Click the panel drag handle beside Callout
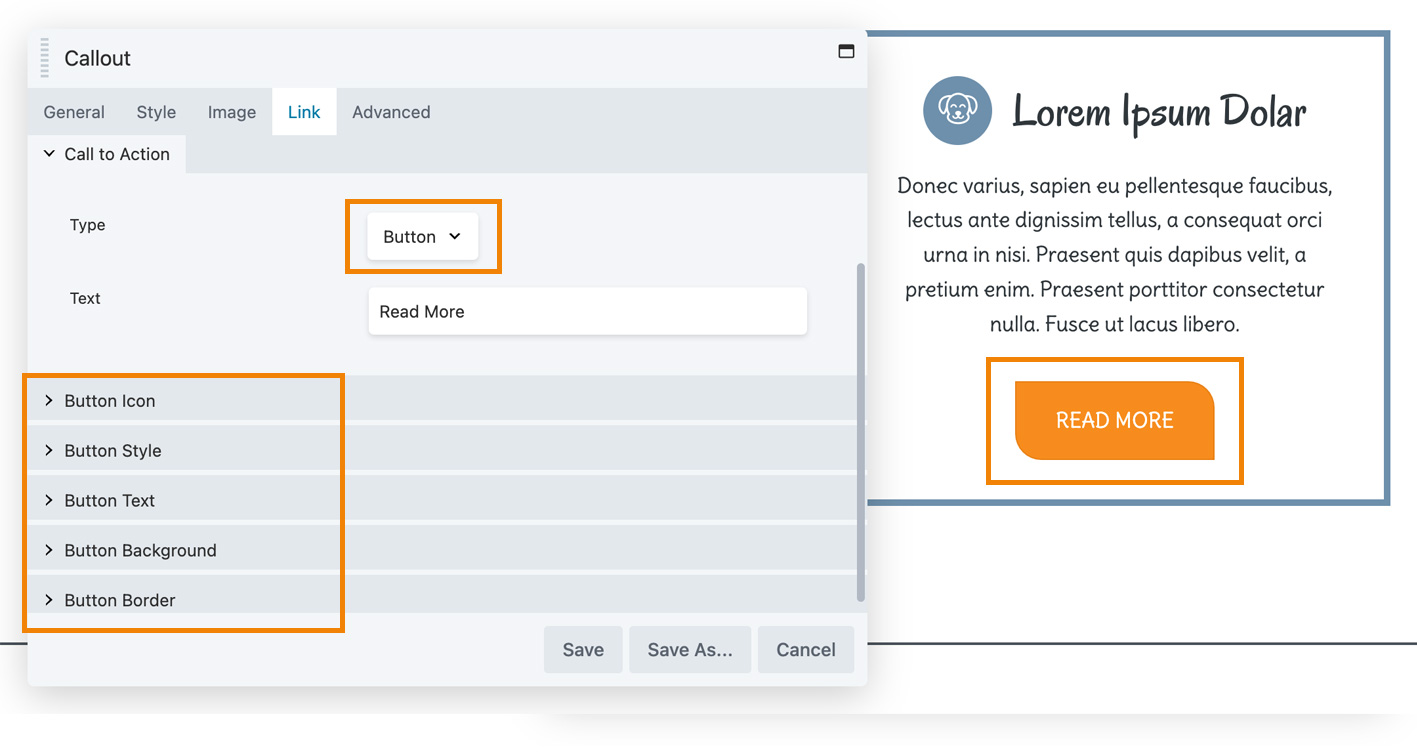This screenshot has height=753, width=1417. pyautogui.click(x=44, y=58)
